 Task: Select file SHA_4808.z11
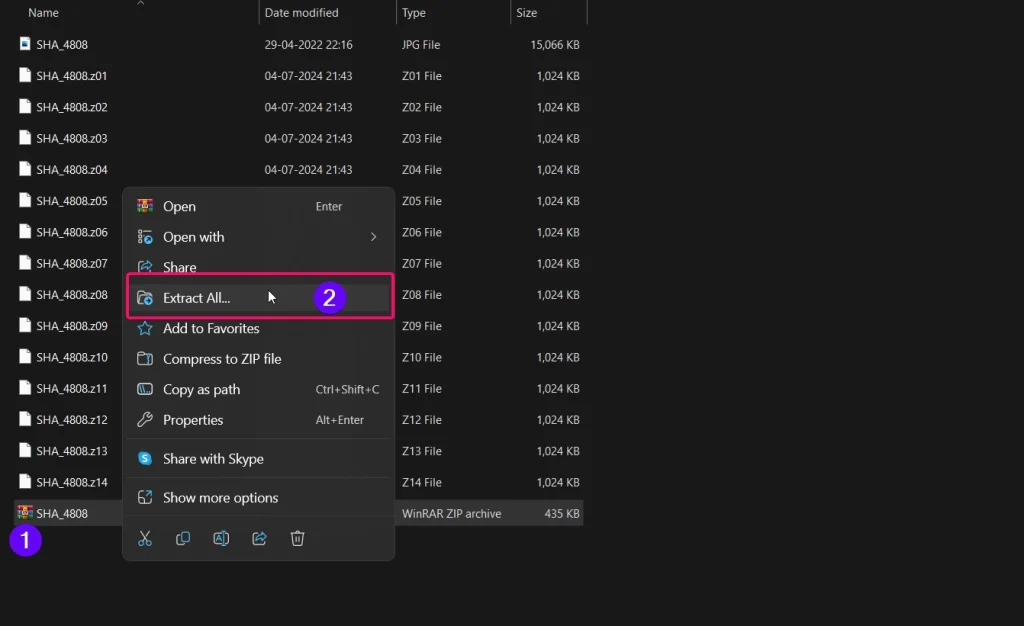click(72, 388)
